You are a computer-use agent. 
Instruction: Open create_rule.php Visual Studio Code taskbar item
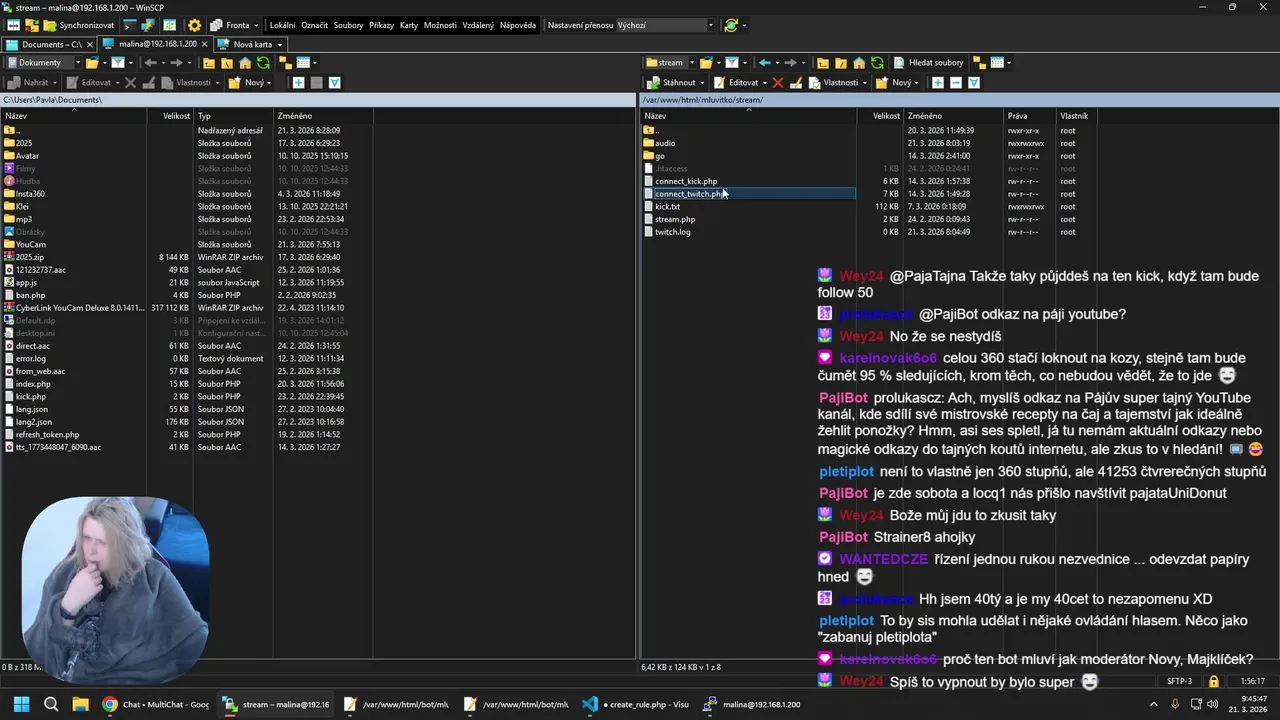pyautogui.click(x=636, y=704)
